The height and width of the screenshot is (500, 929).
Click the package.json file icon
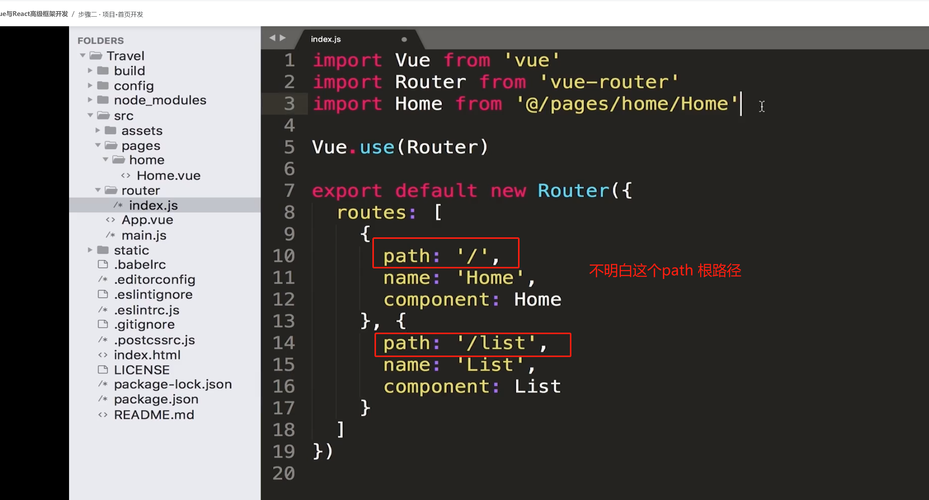pyautogui.click(x=103, y=399)
